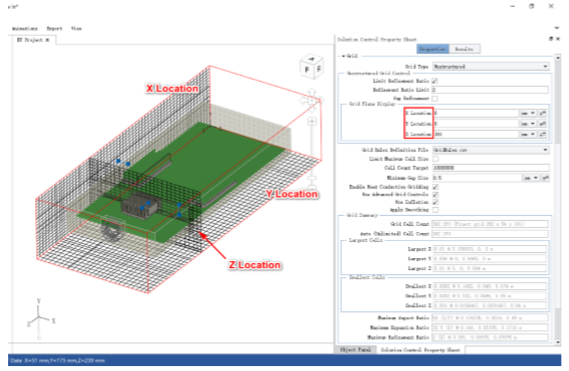Toggle Enable Heat Conduction Gridding checkbox
Image resolution: width=569 pixels, height=371 pixels.
[x=435, y=187]
